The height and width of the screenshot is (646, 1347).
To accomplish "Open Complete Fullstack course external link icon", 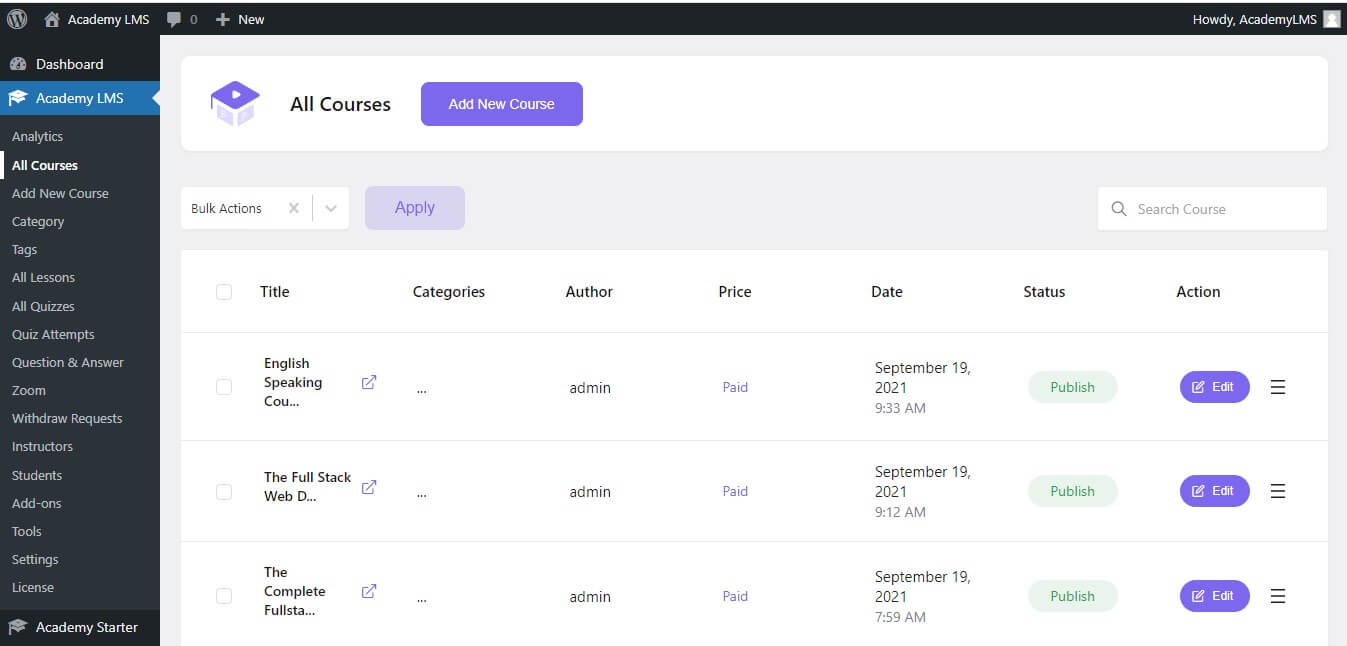I will [x=369, y=591].
